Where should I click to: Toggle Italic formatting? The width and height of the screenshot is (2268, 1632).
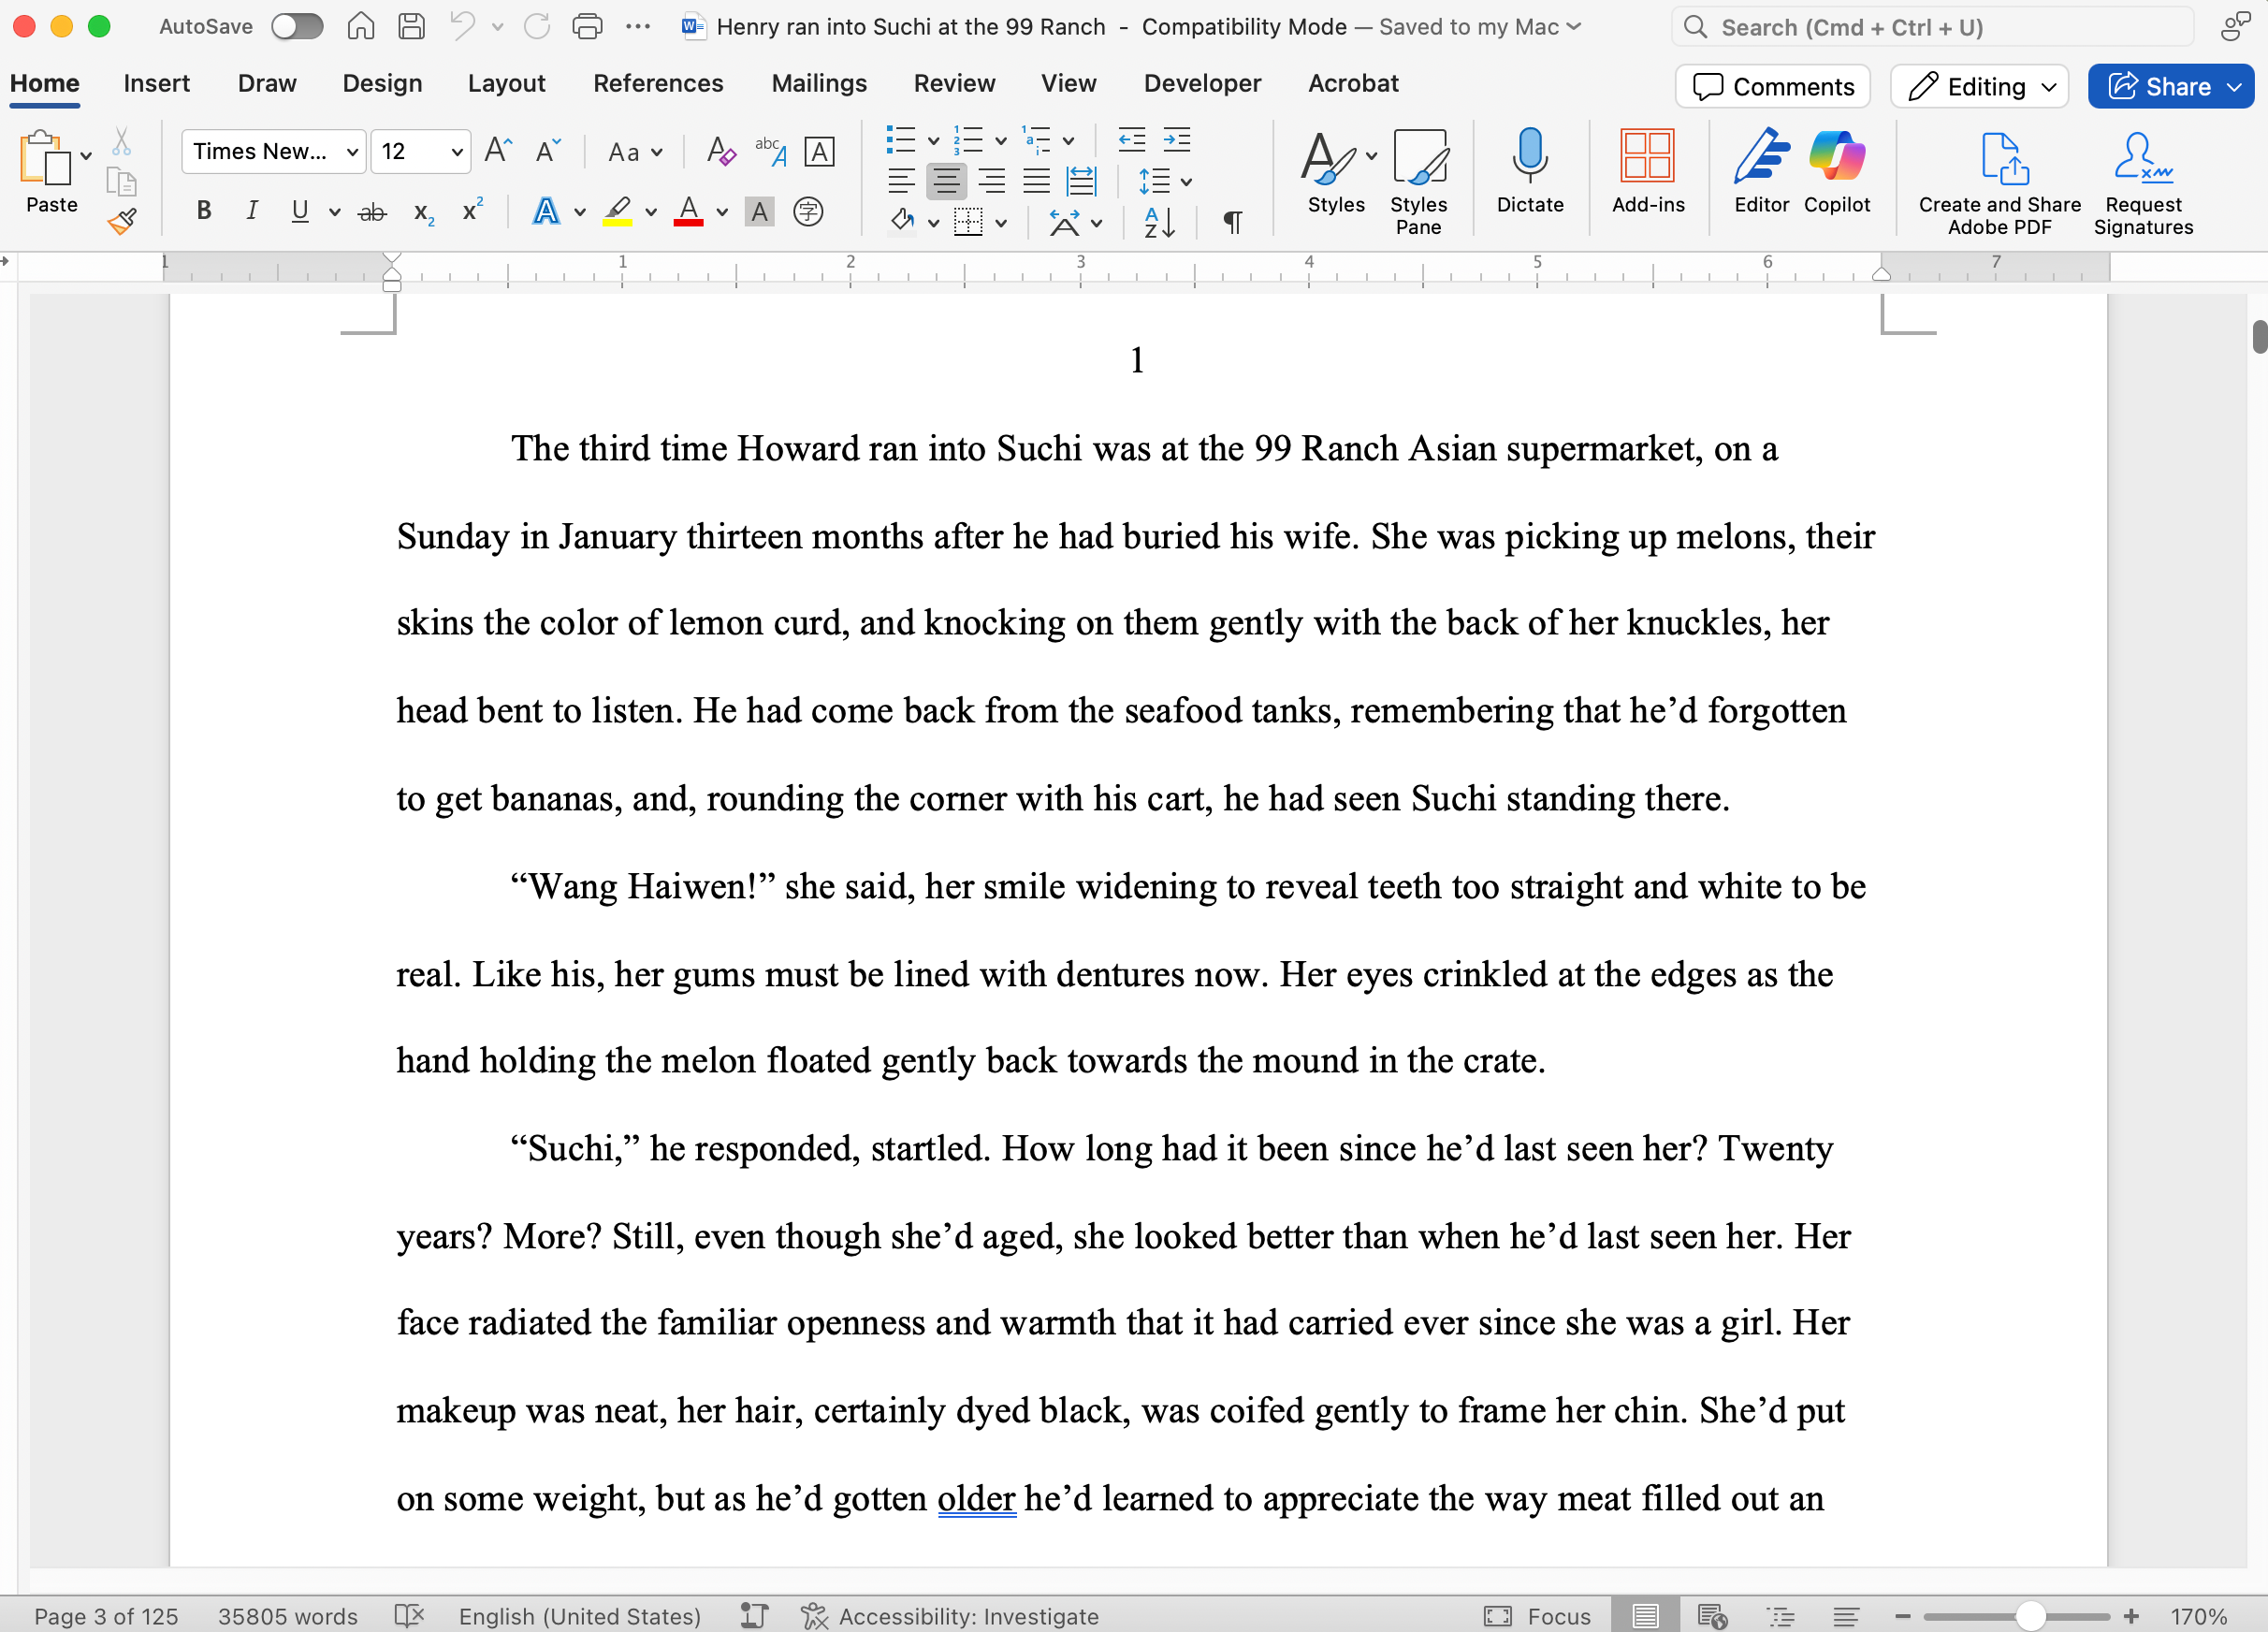[x=252, y=211]
